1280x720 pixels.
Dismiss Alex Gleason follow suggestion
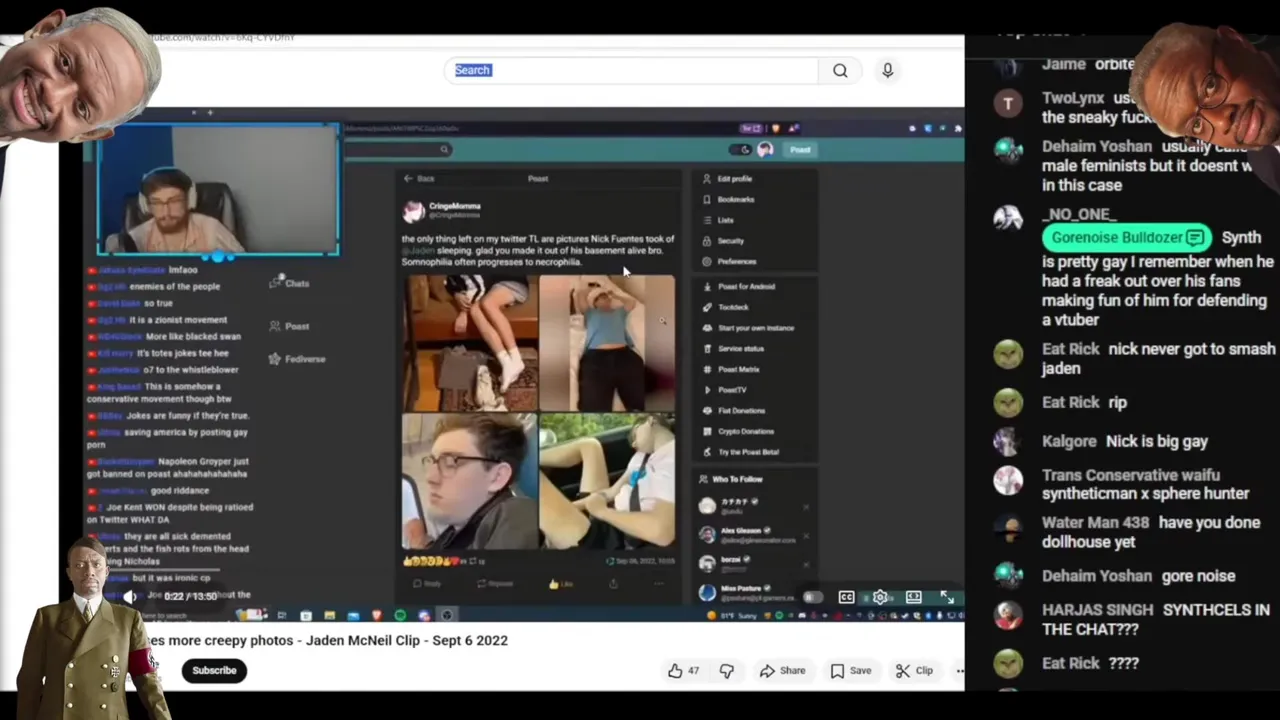point(806,535)
